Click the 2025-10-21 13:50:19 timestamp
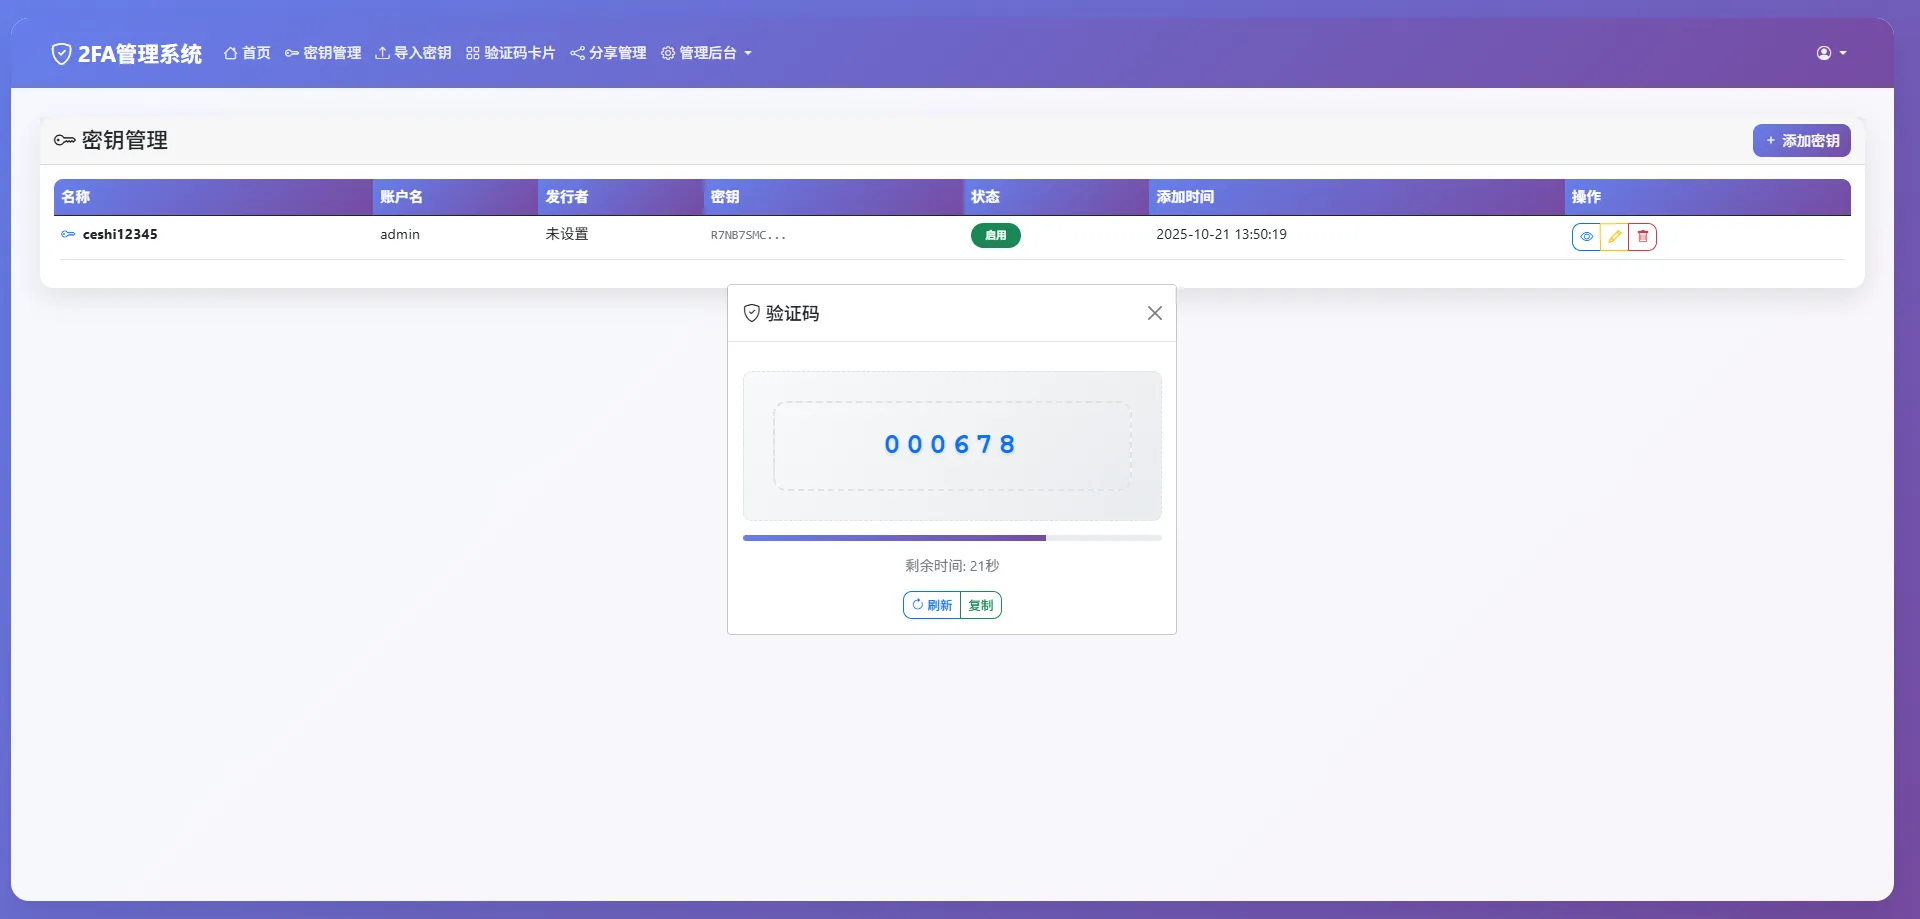This screenshot has height=919, width=1920. pyautogui.click(x=1221, y=234)
